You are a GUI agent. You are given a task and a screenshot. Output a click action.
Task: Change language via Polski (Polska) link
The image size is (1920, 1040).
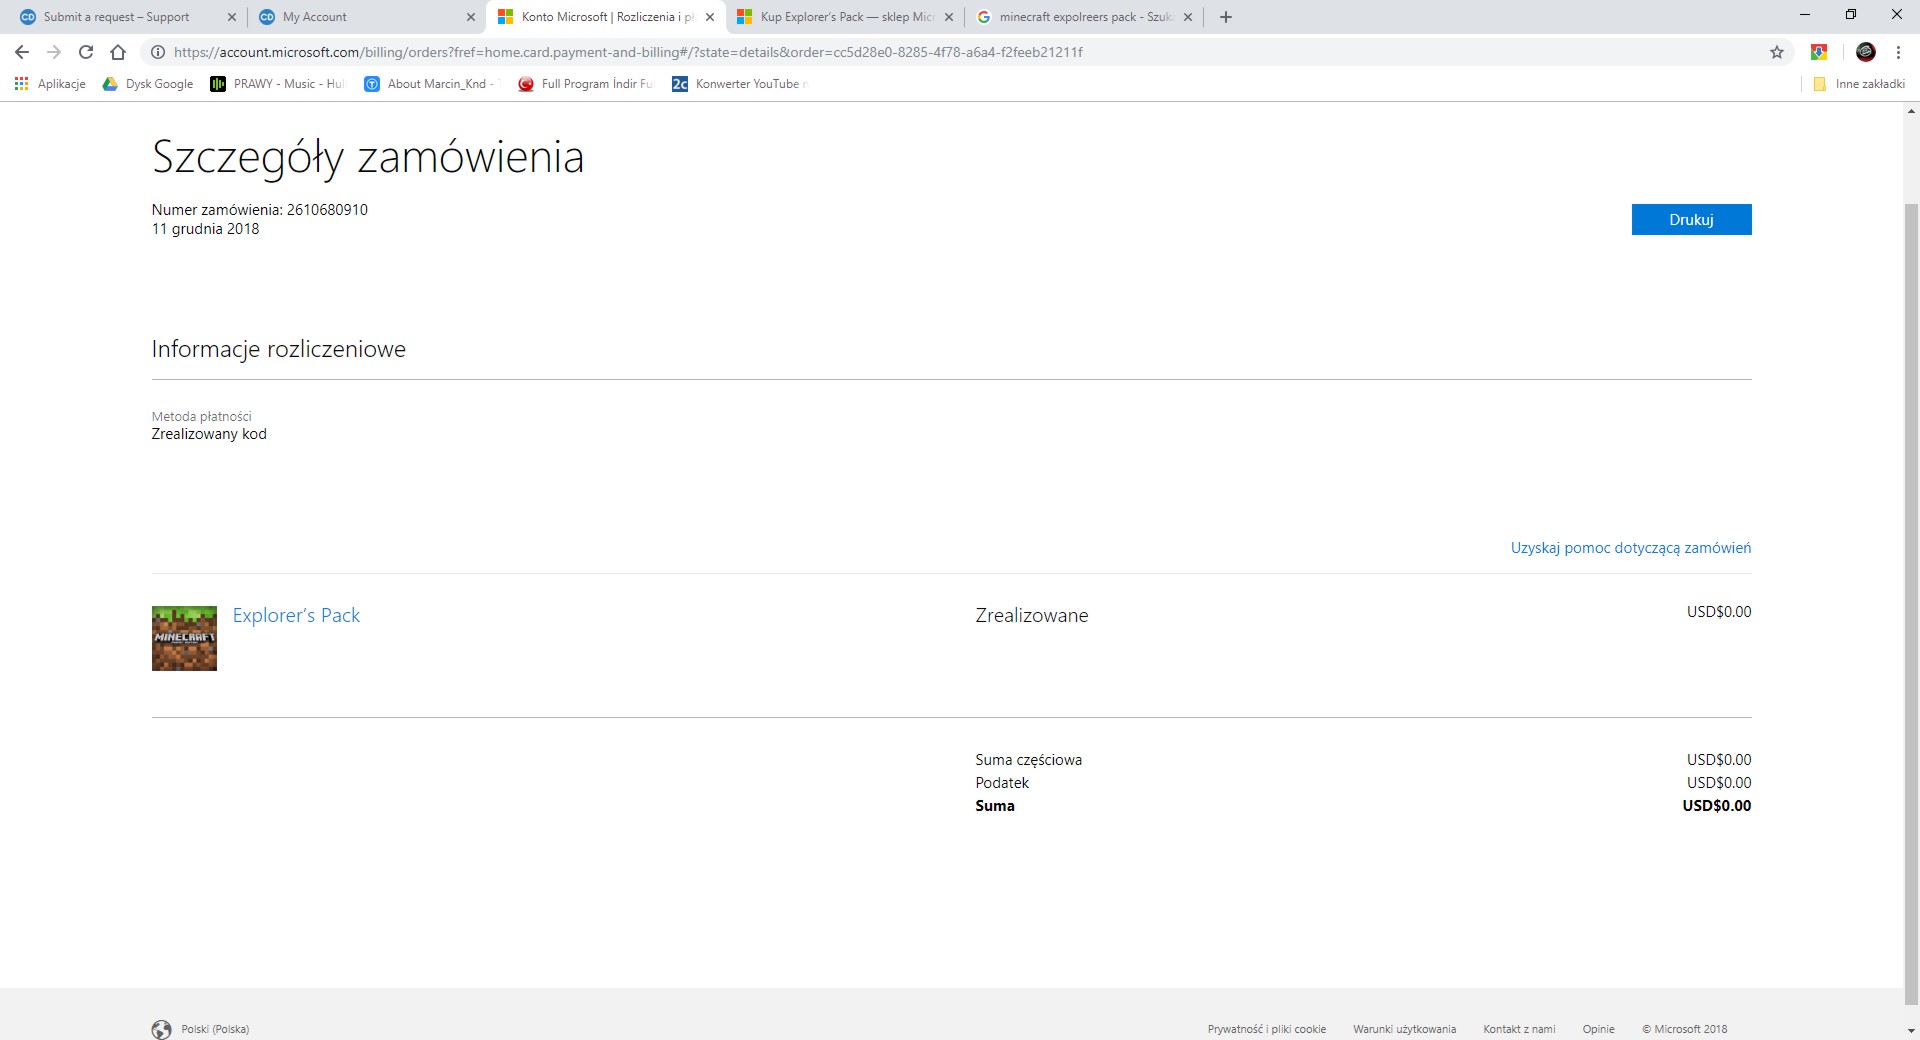215,1029
